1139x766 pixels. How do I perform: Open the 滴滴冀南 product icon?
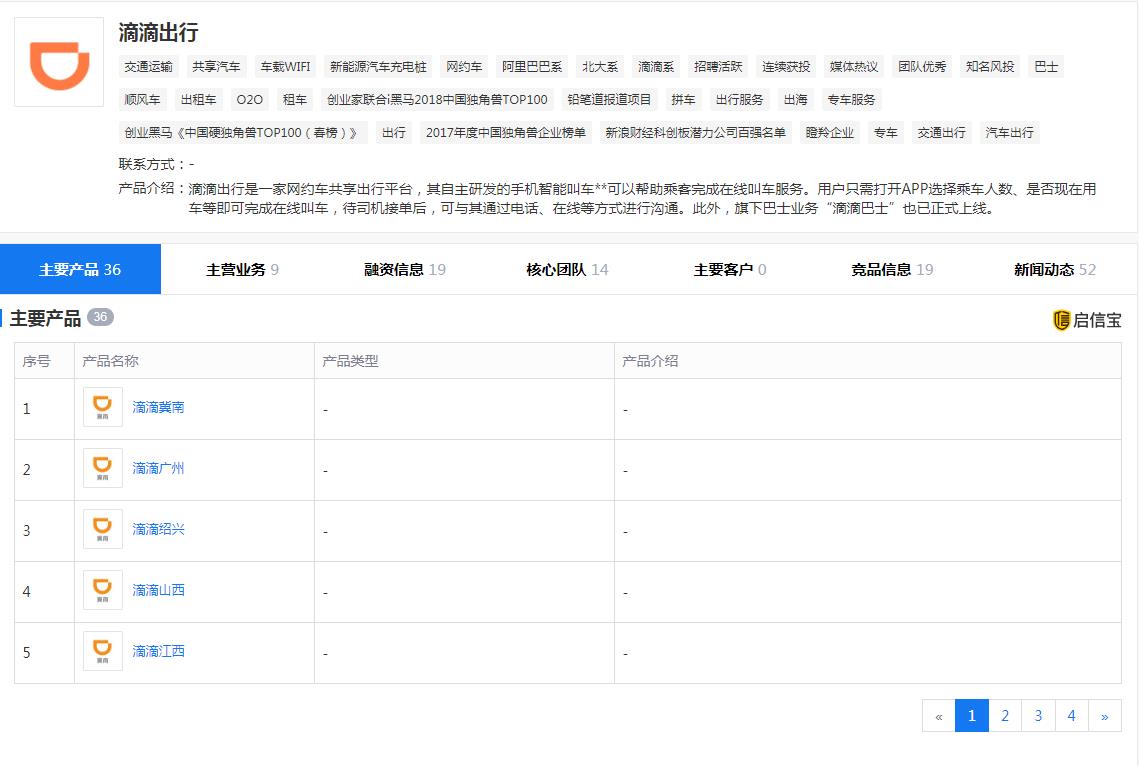click(102, 407)
